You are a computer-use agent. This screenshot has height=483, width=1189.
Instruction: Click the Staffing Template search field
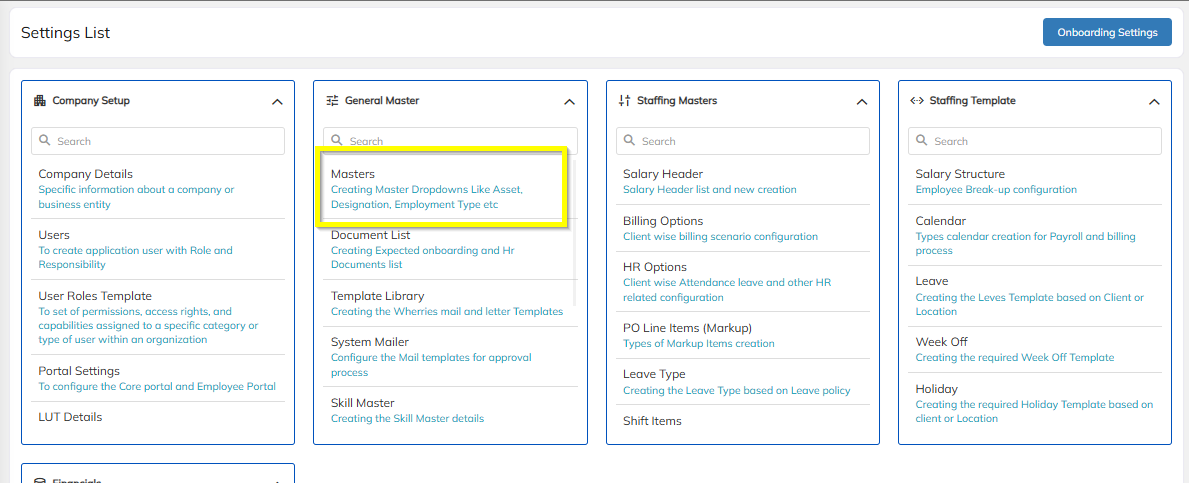1034,141
